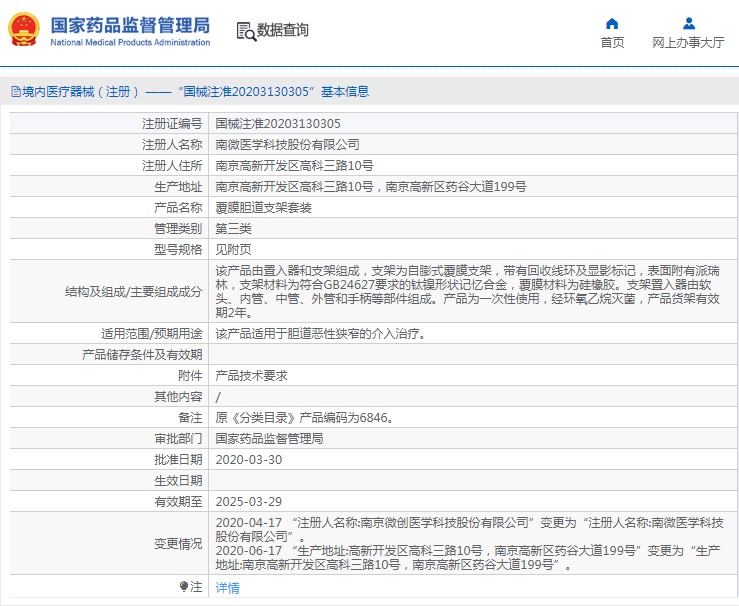
Task: Click 注册人住所 label
Action: pyautogui.click(x=172, y=166)
